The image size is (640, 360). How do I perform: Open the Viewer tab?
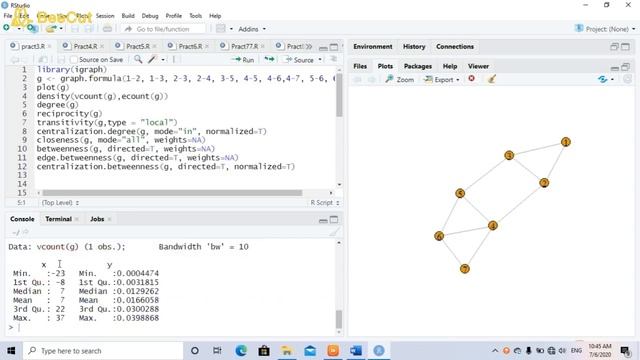tap(478, 66)
